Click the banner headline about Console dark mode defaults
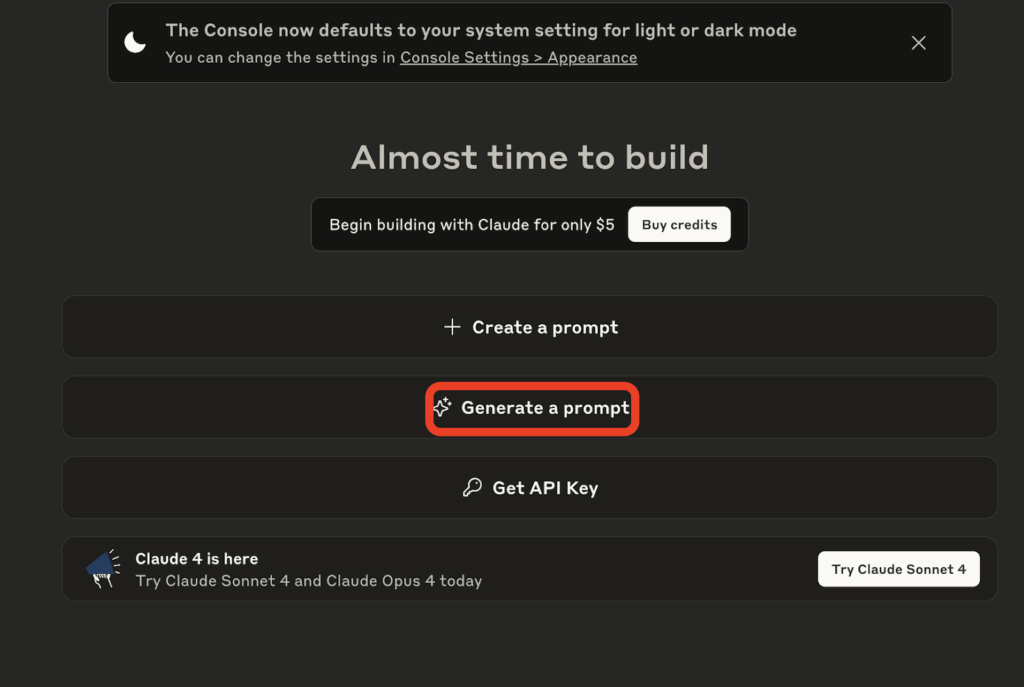 [x=481, y=30]
